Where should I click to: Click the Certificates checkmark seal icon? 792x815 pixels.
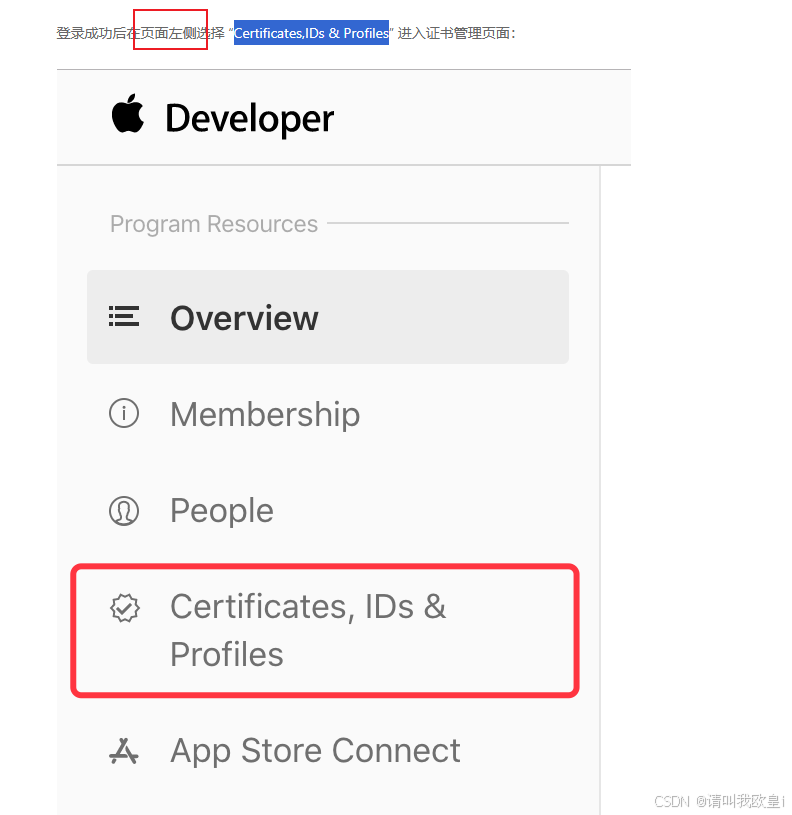pos(125,608)
